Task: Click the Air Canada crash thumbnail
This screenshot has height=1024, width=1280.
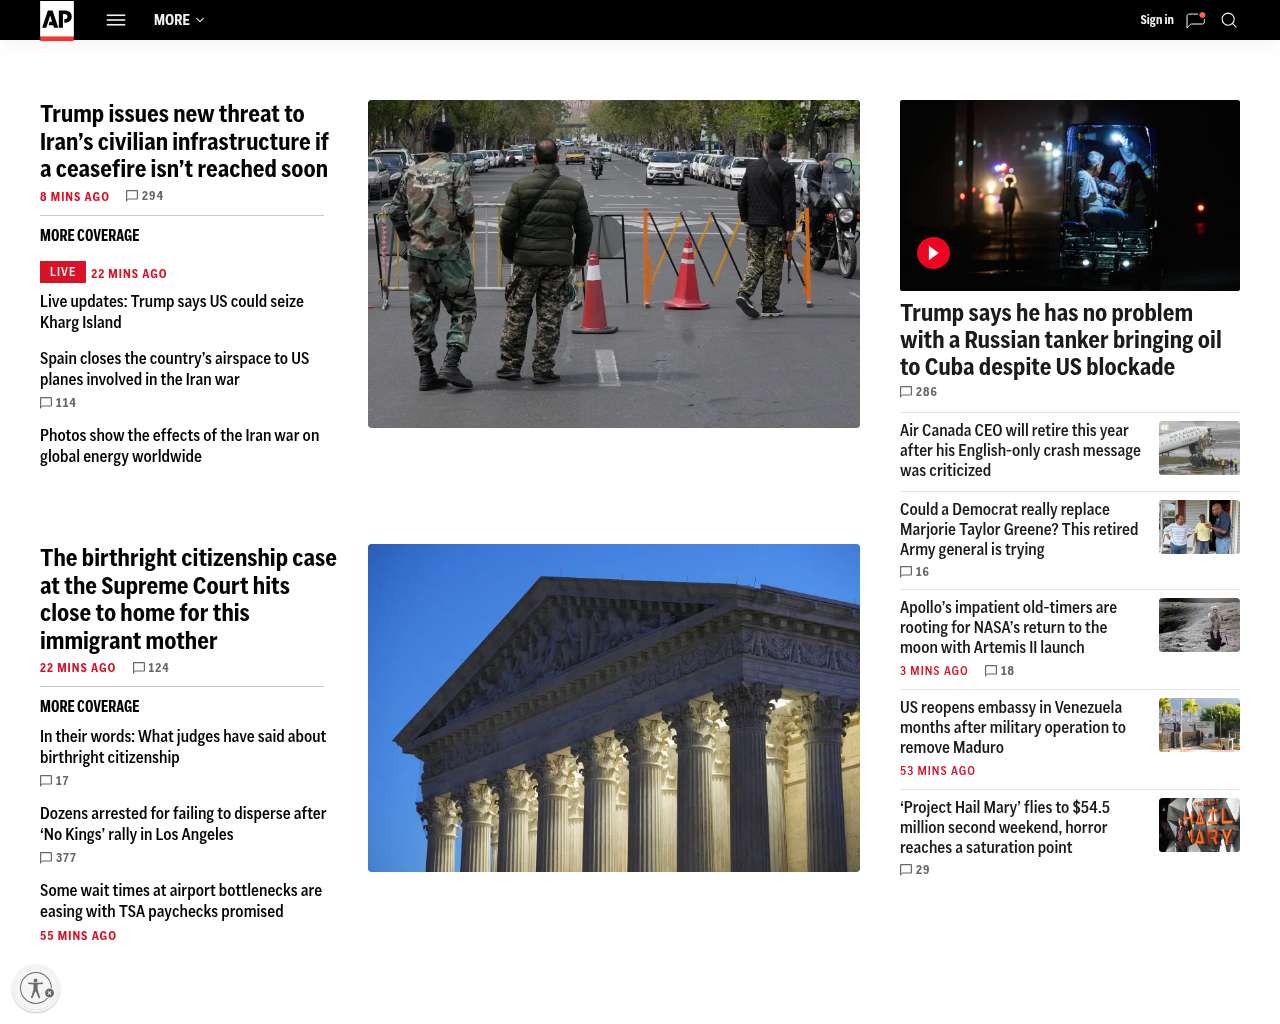Action: click(1198, 447)
